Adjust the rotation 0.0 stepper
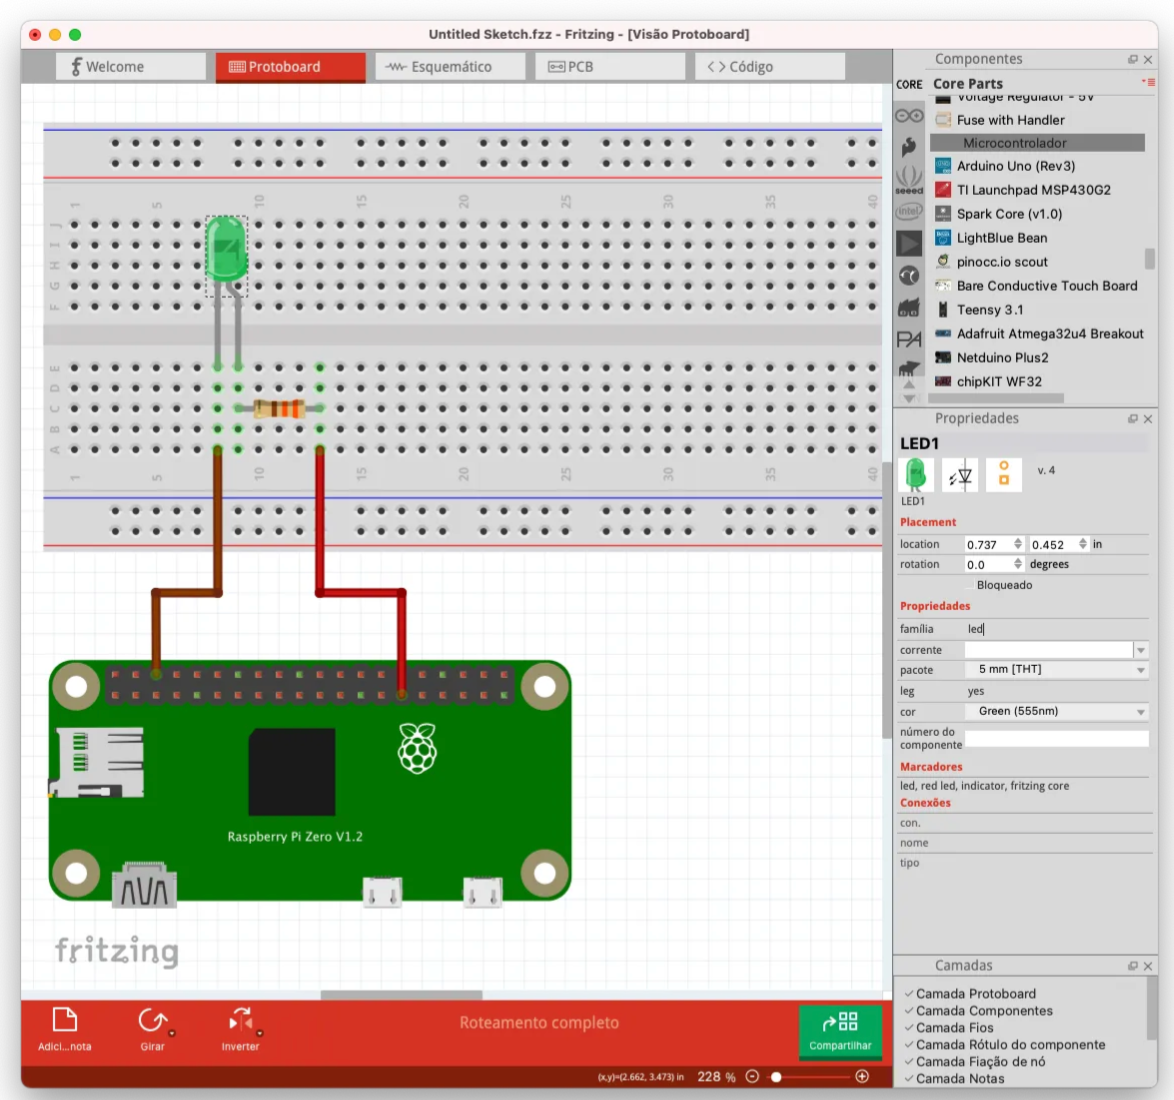This screenshot has height=1100, width=1174. (1018, 564)
